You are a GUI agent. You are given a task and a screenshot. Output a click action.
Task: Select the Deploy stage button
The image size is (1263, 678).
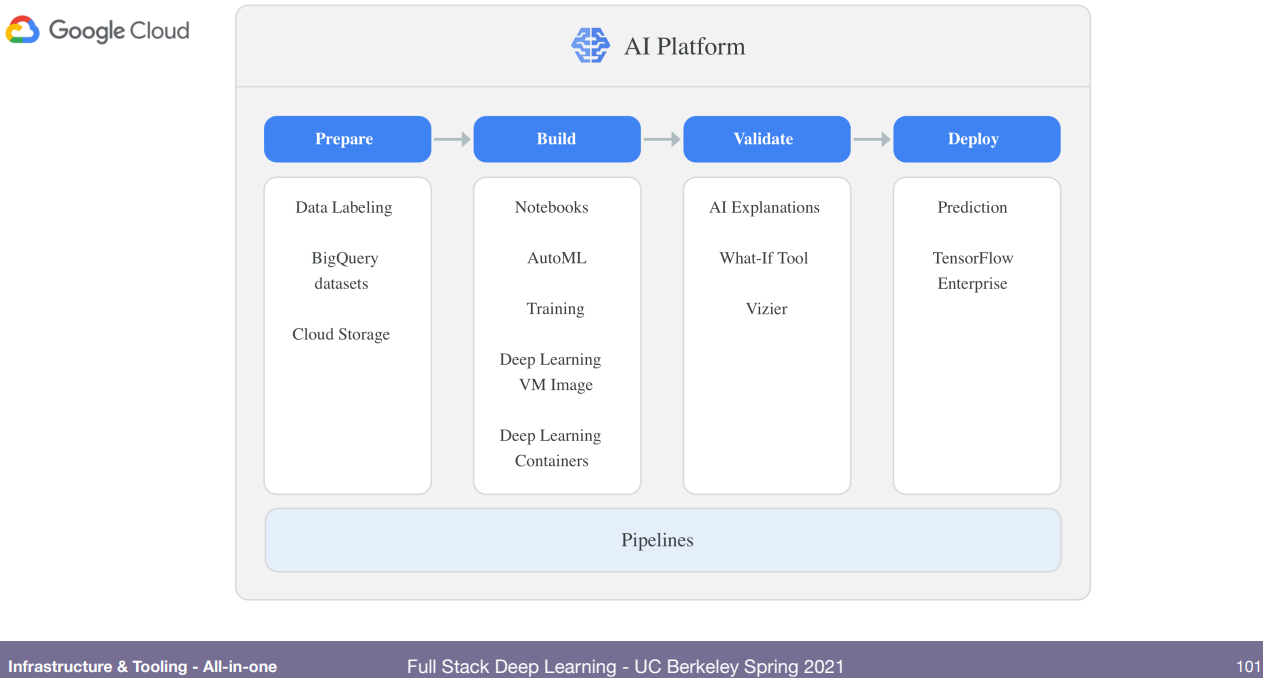(x=977, y=139)
